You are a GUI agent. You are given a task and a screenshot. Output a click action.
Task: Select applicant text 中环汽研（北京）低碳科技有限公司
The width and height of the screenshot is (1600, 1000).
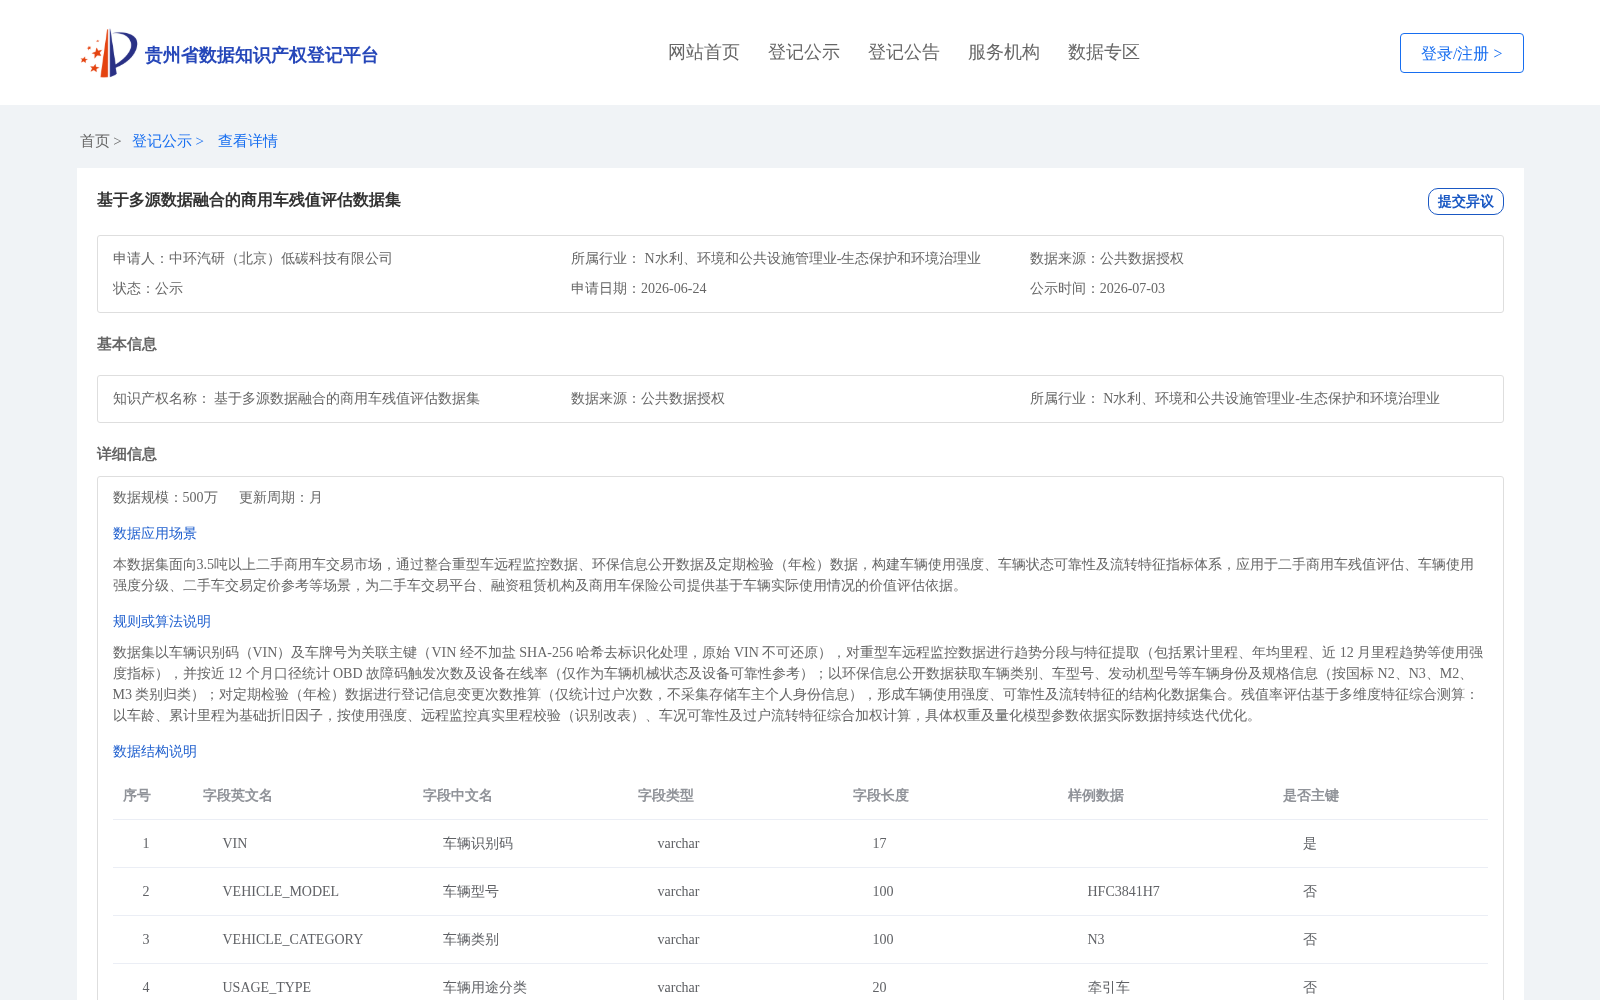(x=281, y=258)
